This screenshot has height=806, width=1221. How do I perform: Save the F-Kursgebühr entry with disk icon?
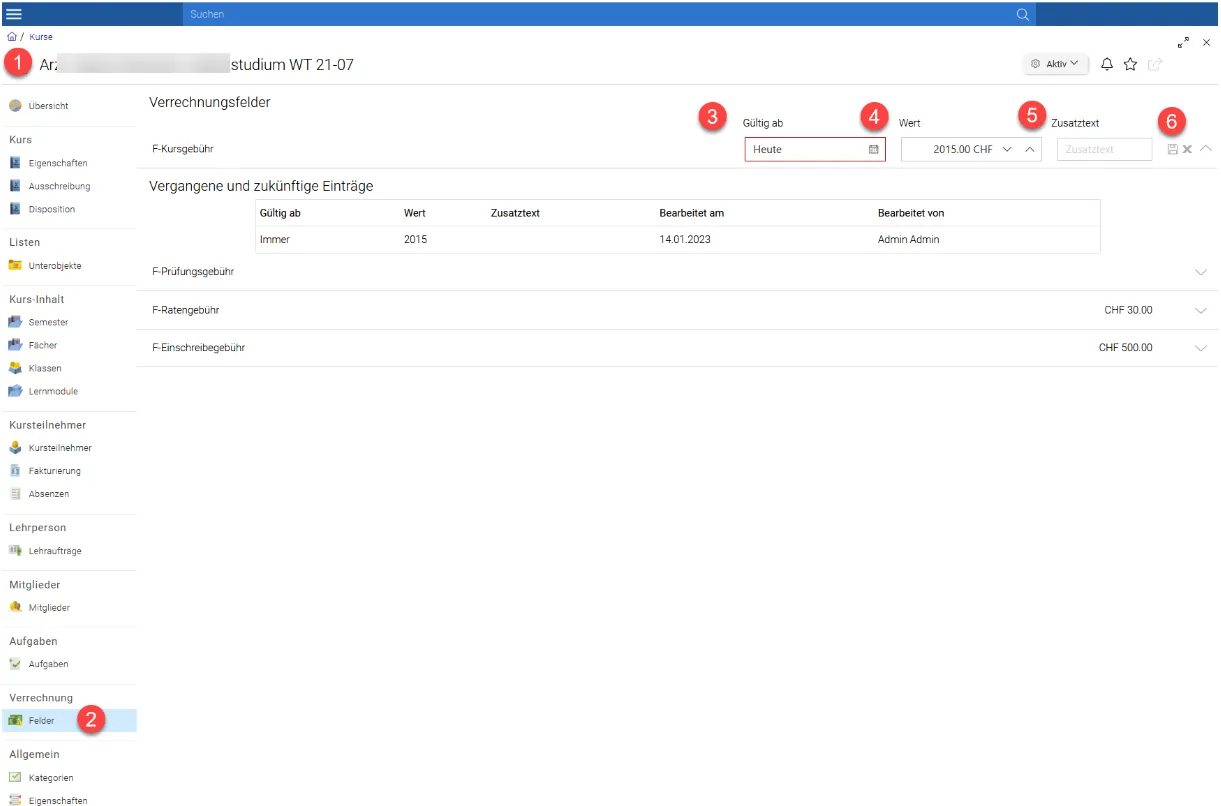coord(1172,149)
